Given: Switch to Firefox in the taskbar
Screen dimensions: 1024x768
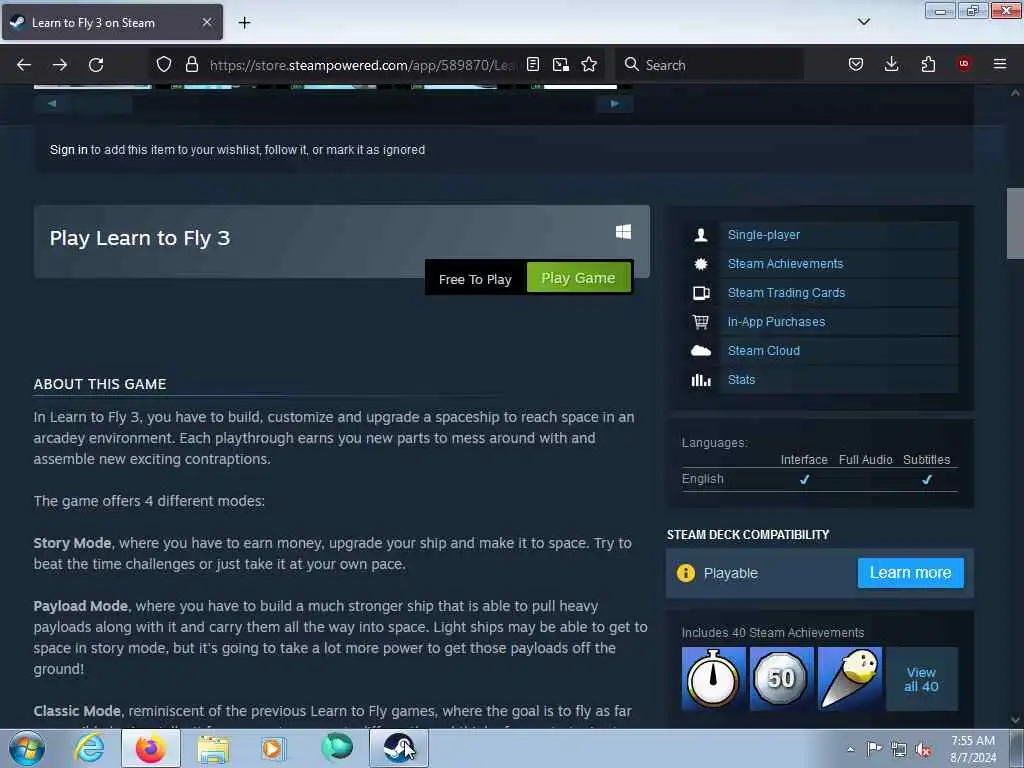Looking at the screenshot, I should pyautogui.click(x=151, y=748).
